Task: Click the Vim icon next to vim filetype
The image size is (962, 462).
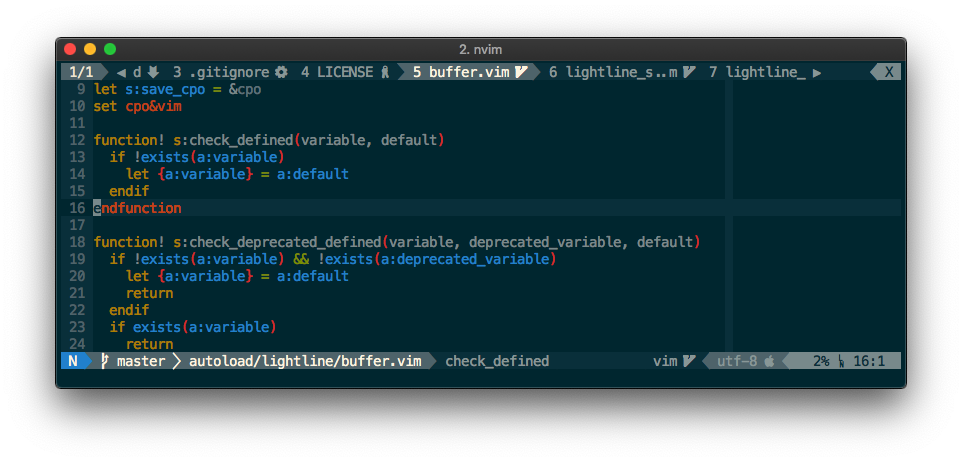Action: 688,361
